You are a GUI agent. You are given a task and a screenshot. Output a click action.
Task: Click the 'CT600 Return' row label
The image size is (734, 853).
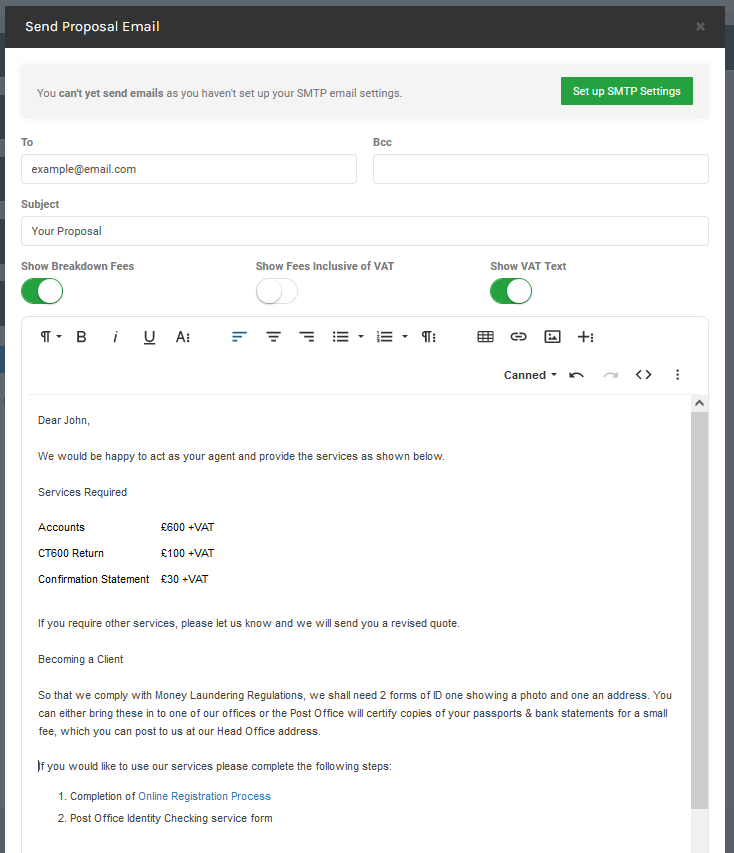point(71,553)
